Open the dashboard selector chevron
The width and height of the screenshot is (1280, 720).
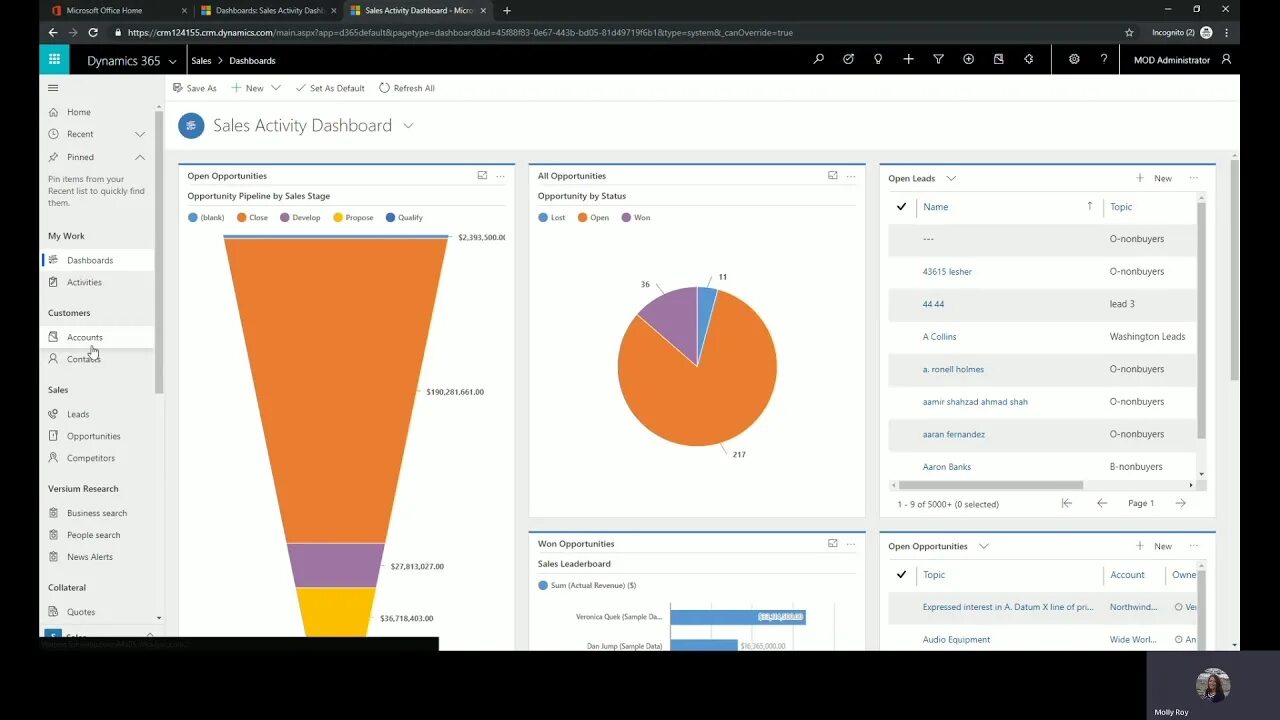click(408, 125)
